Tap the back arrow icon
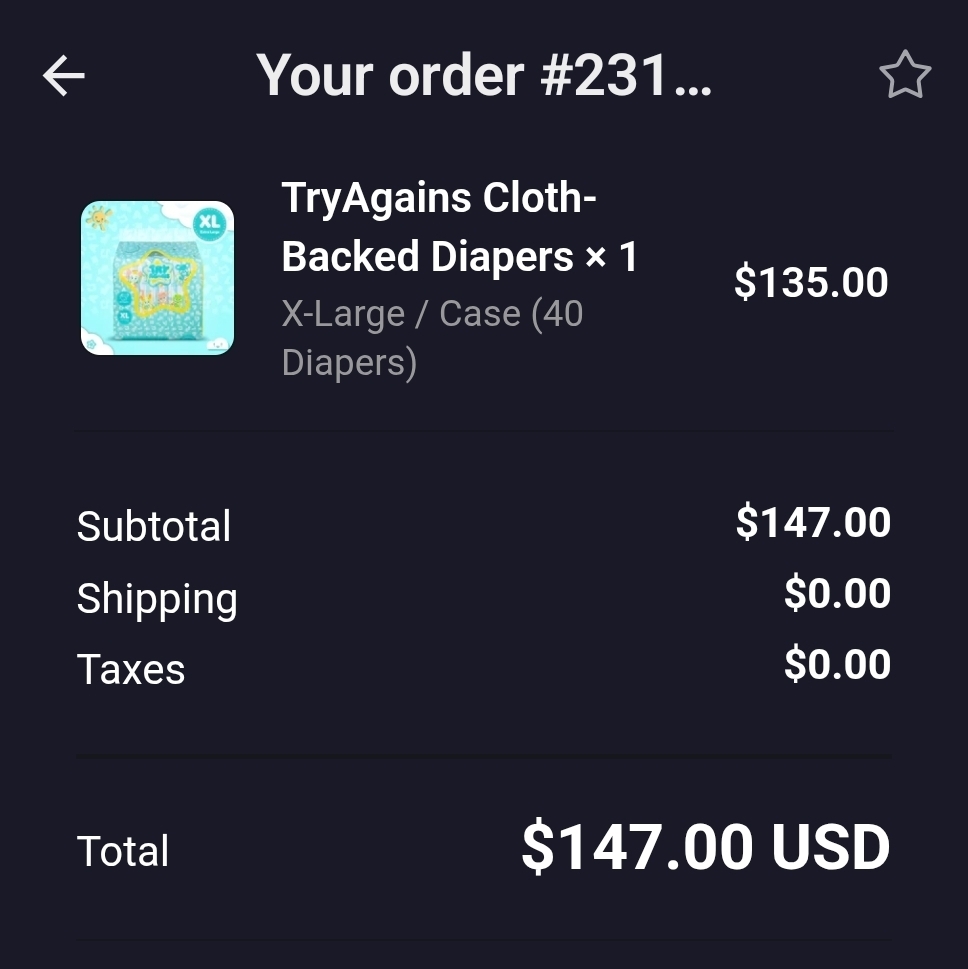Image resolution: width=968 pixels, height=969 pixels. pos(64,75)
